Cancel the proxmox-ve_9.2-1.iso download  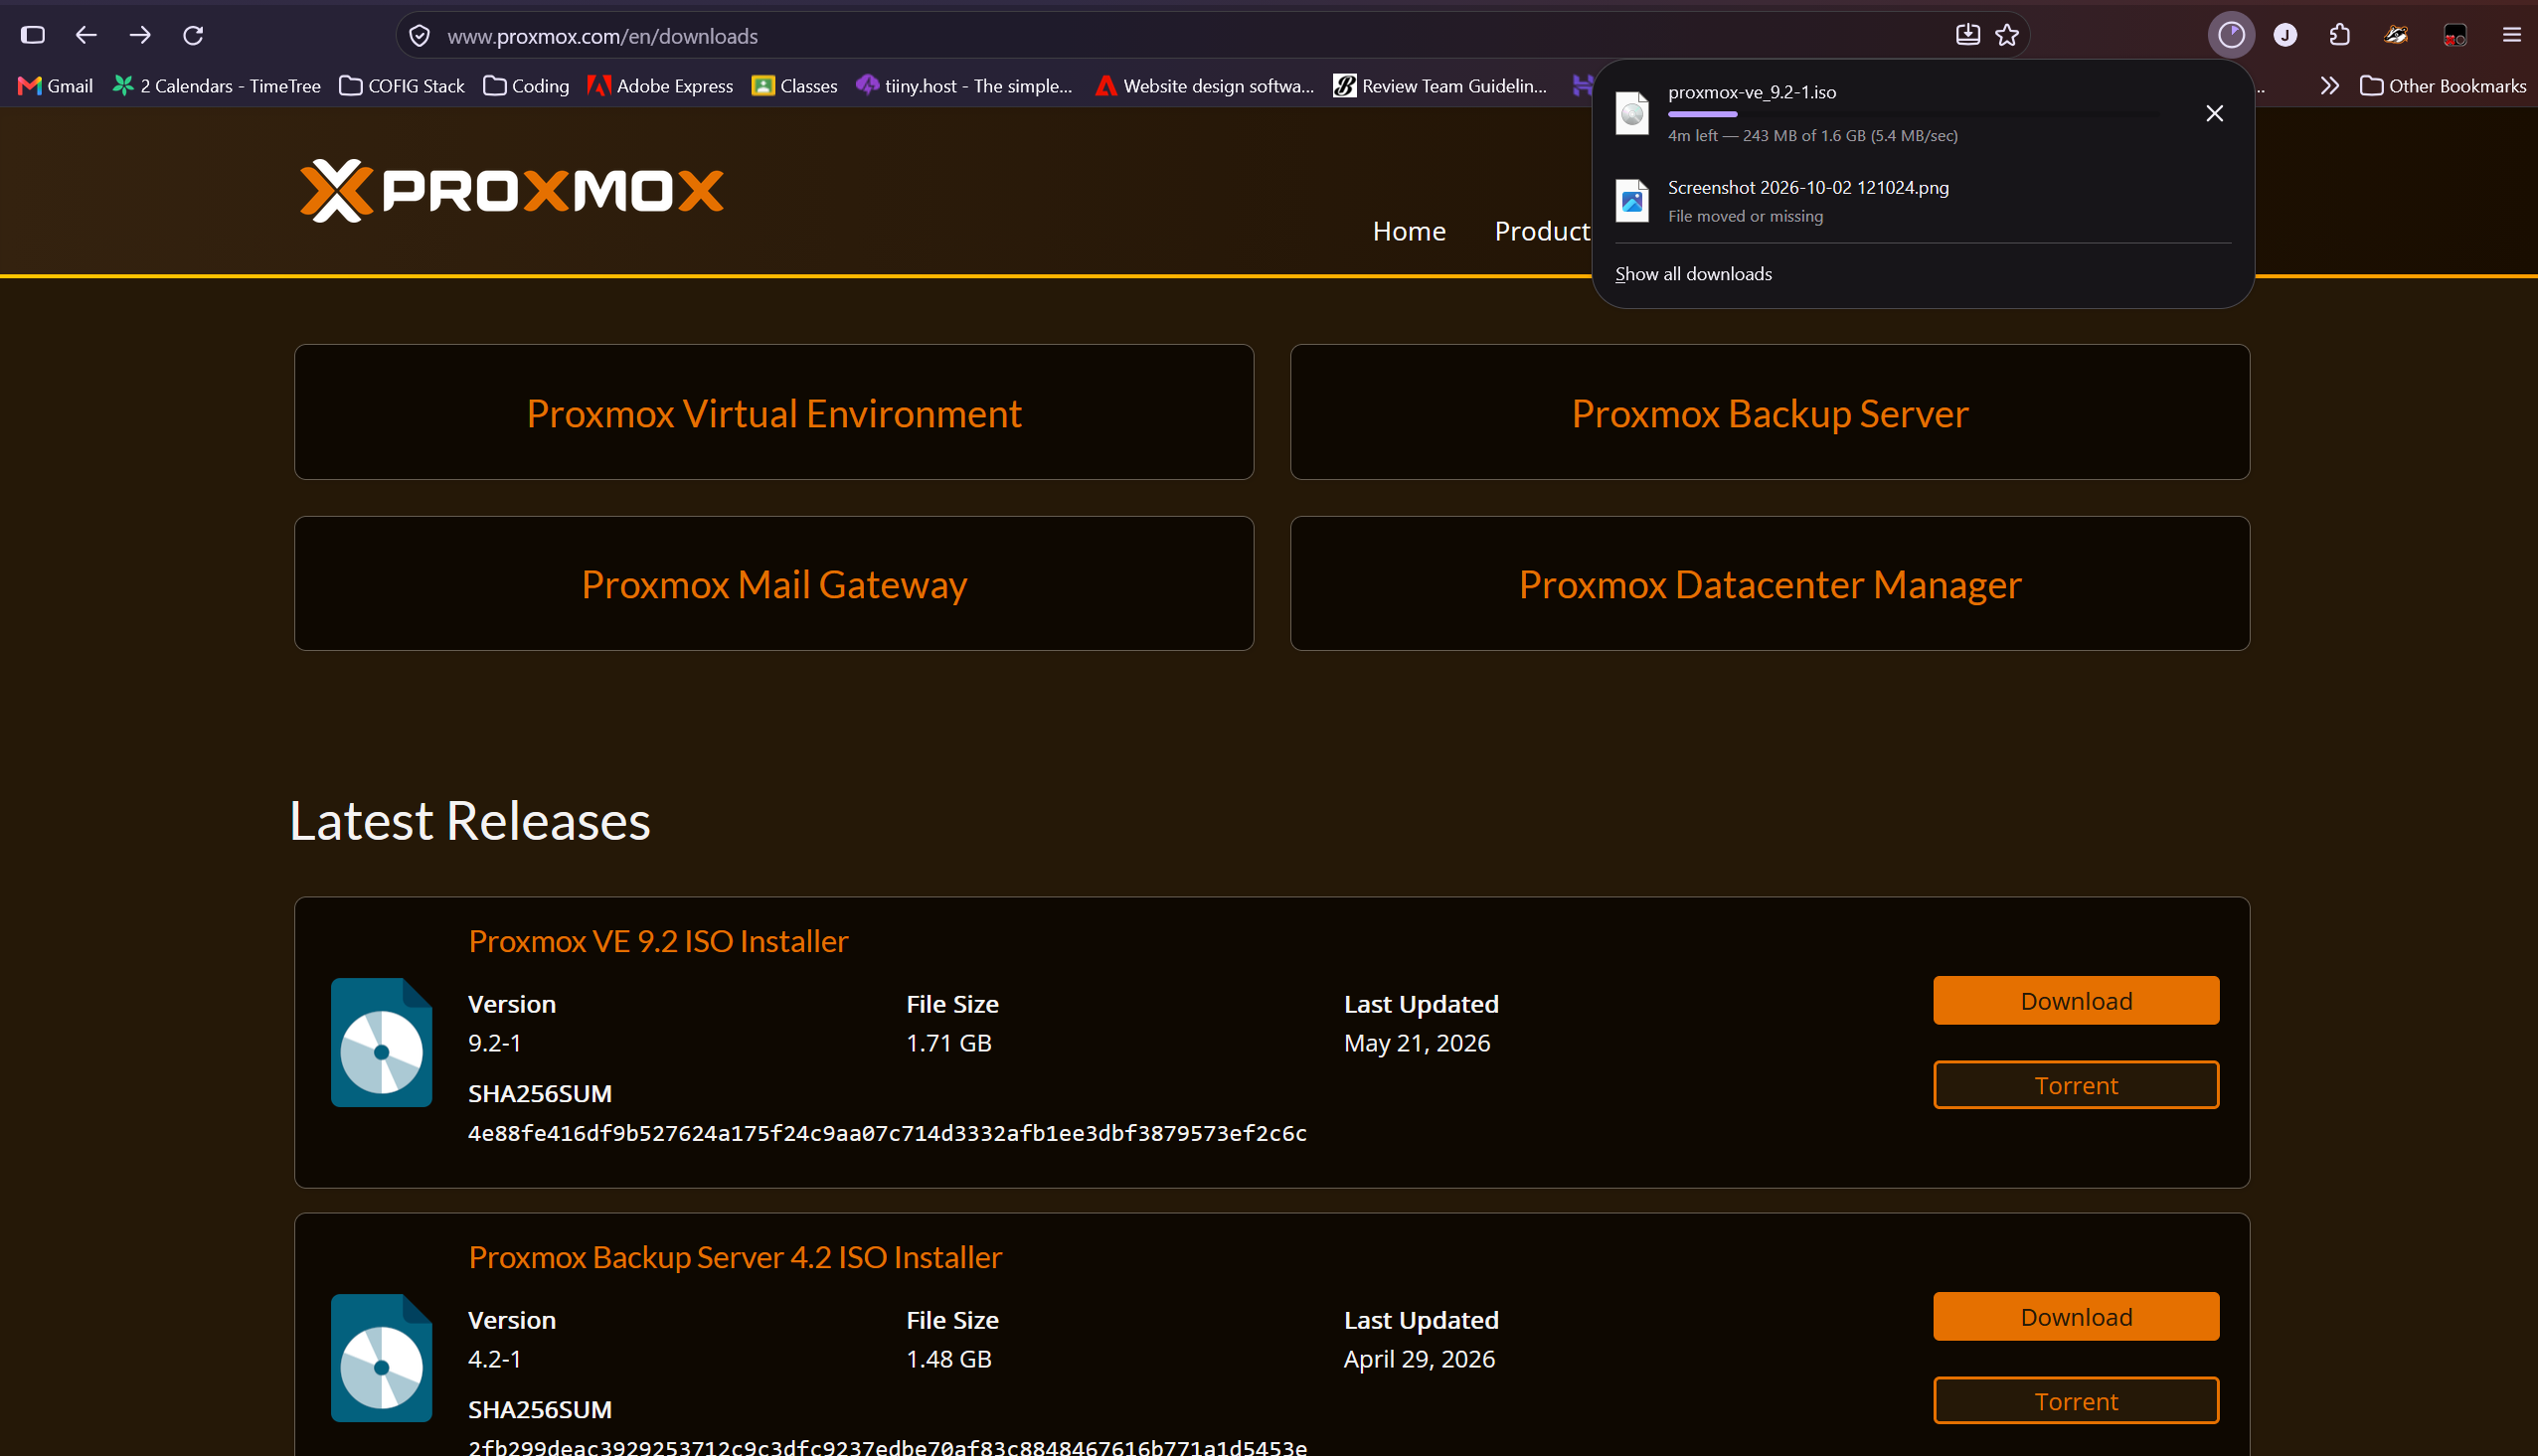pyautogui.click(x=2214, y=113)
